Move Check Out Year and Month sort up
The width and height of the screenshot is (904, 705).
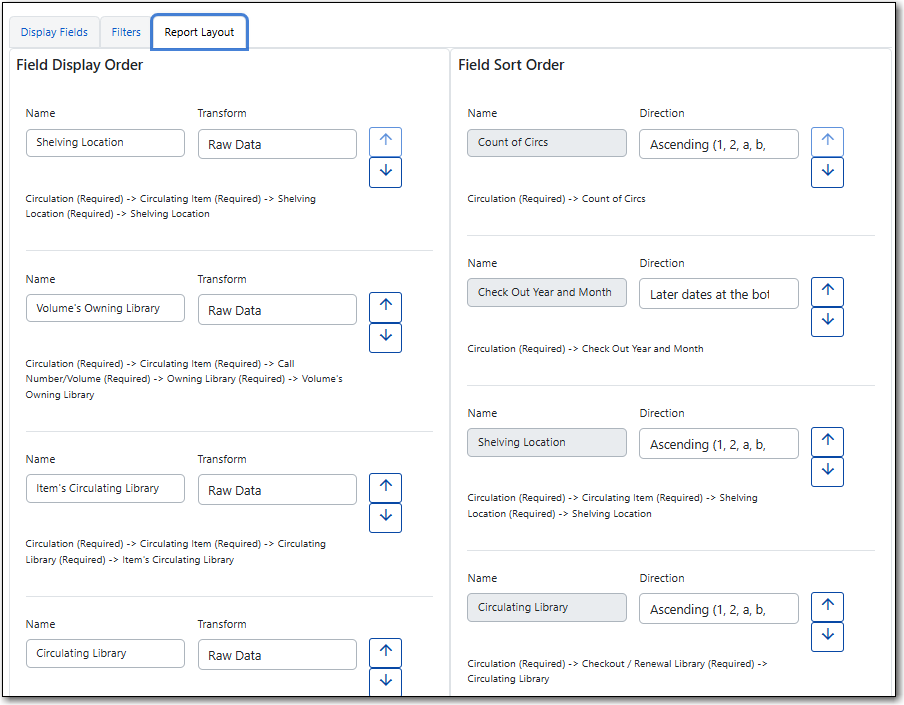click(x=827, y=291)
